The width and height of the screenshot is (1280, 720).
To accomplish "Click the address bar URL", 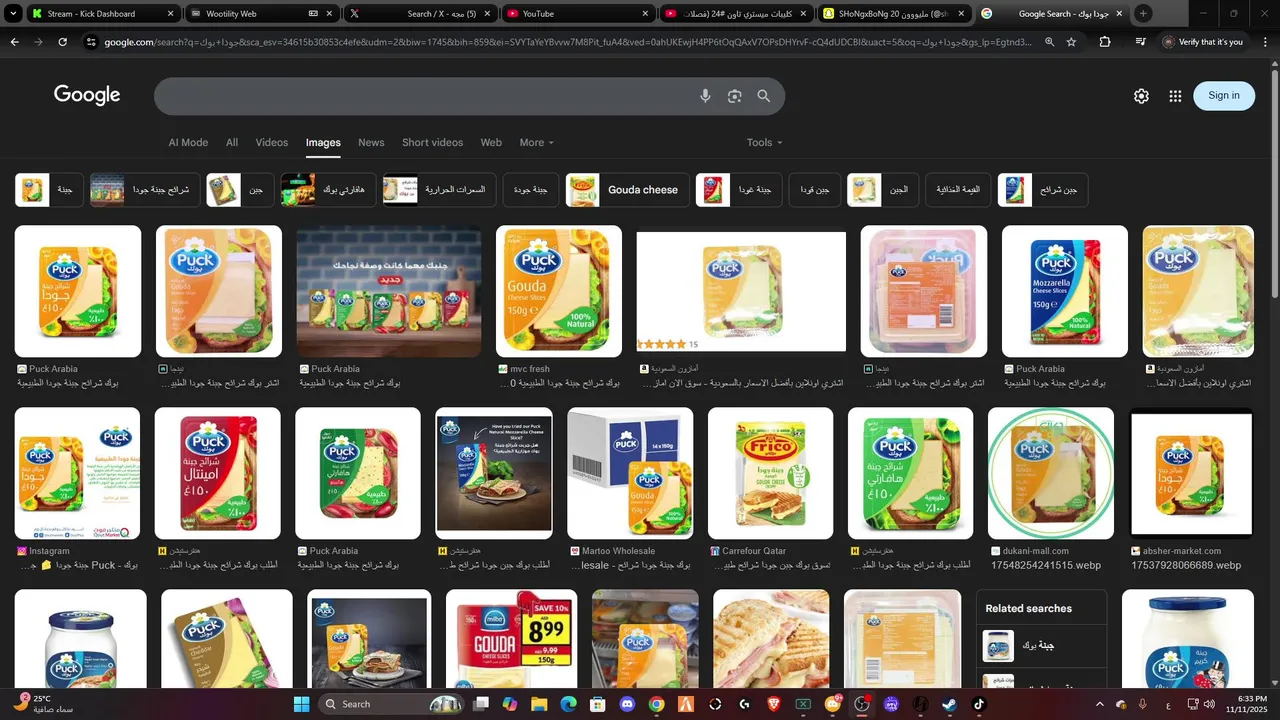I will click(568, 42).
